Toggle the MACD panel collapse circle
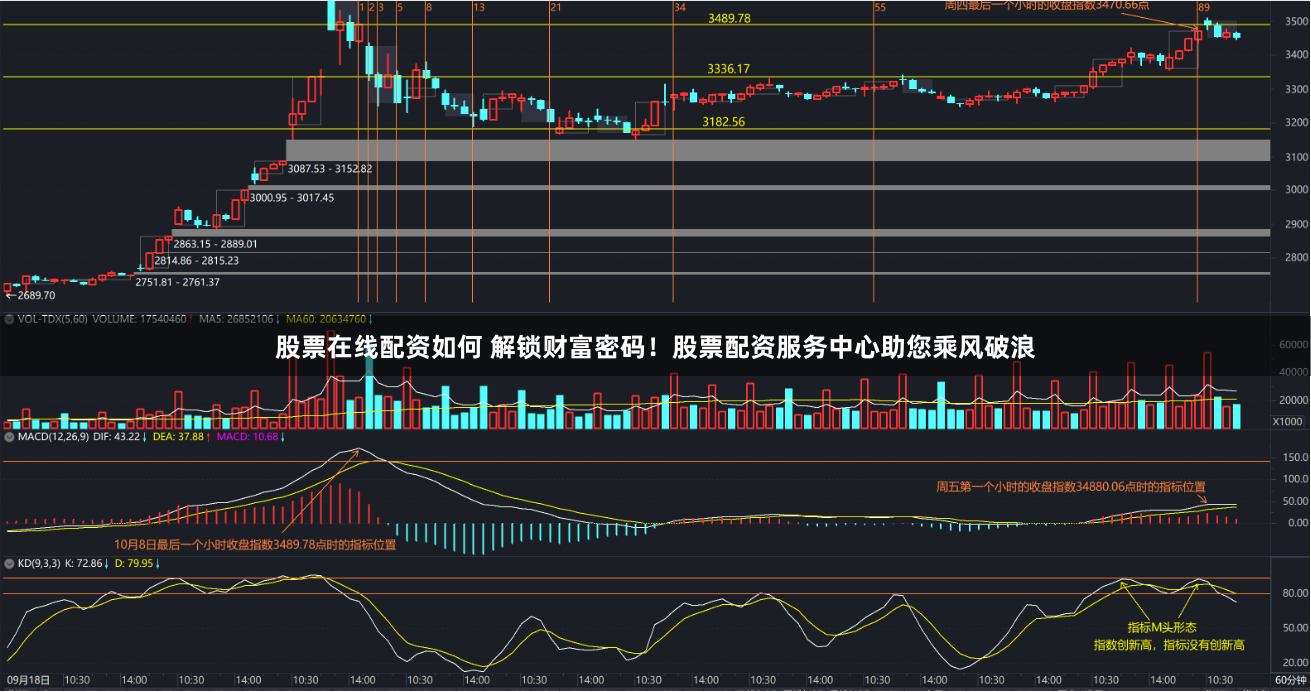The width and height of the screenshot is (1311, 692). [x=8, y=436]
